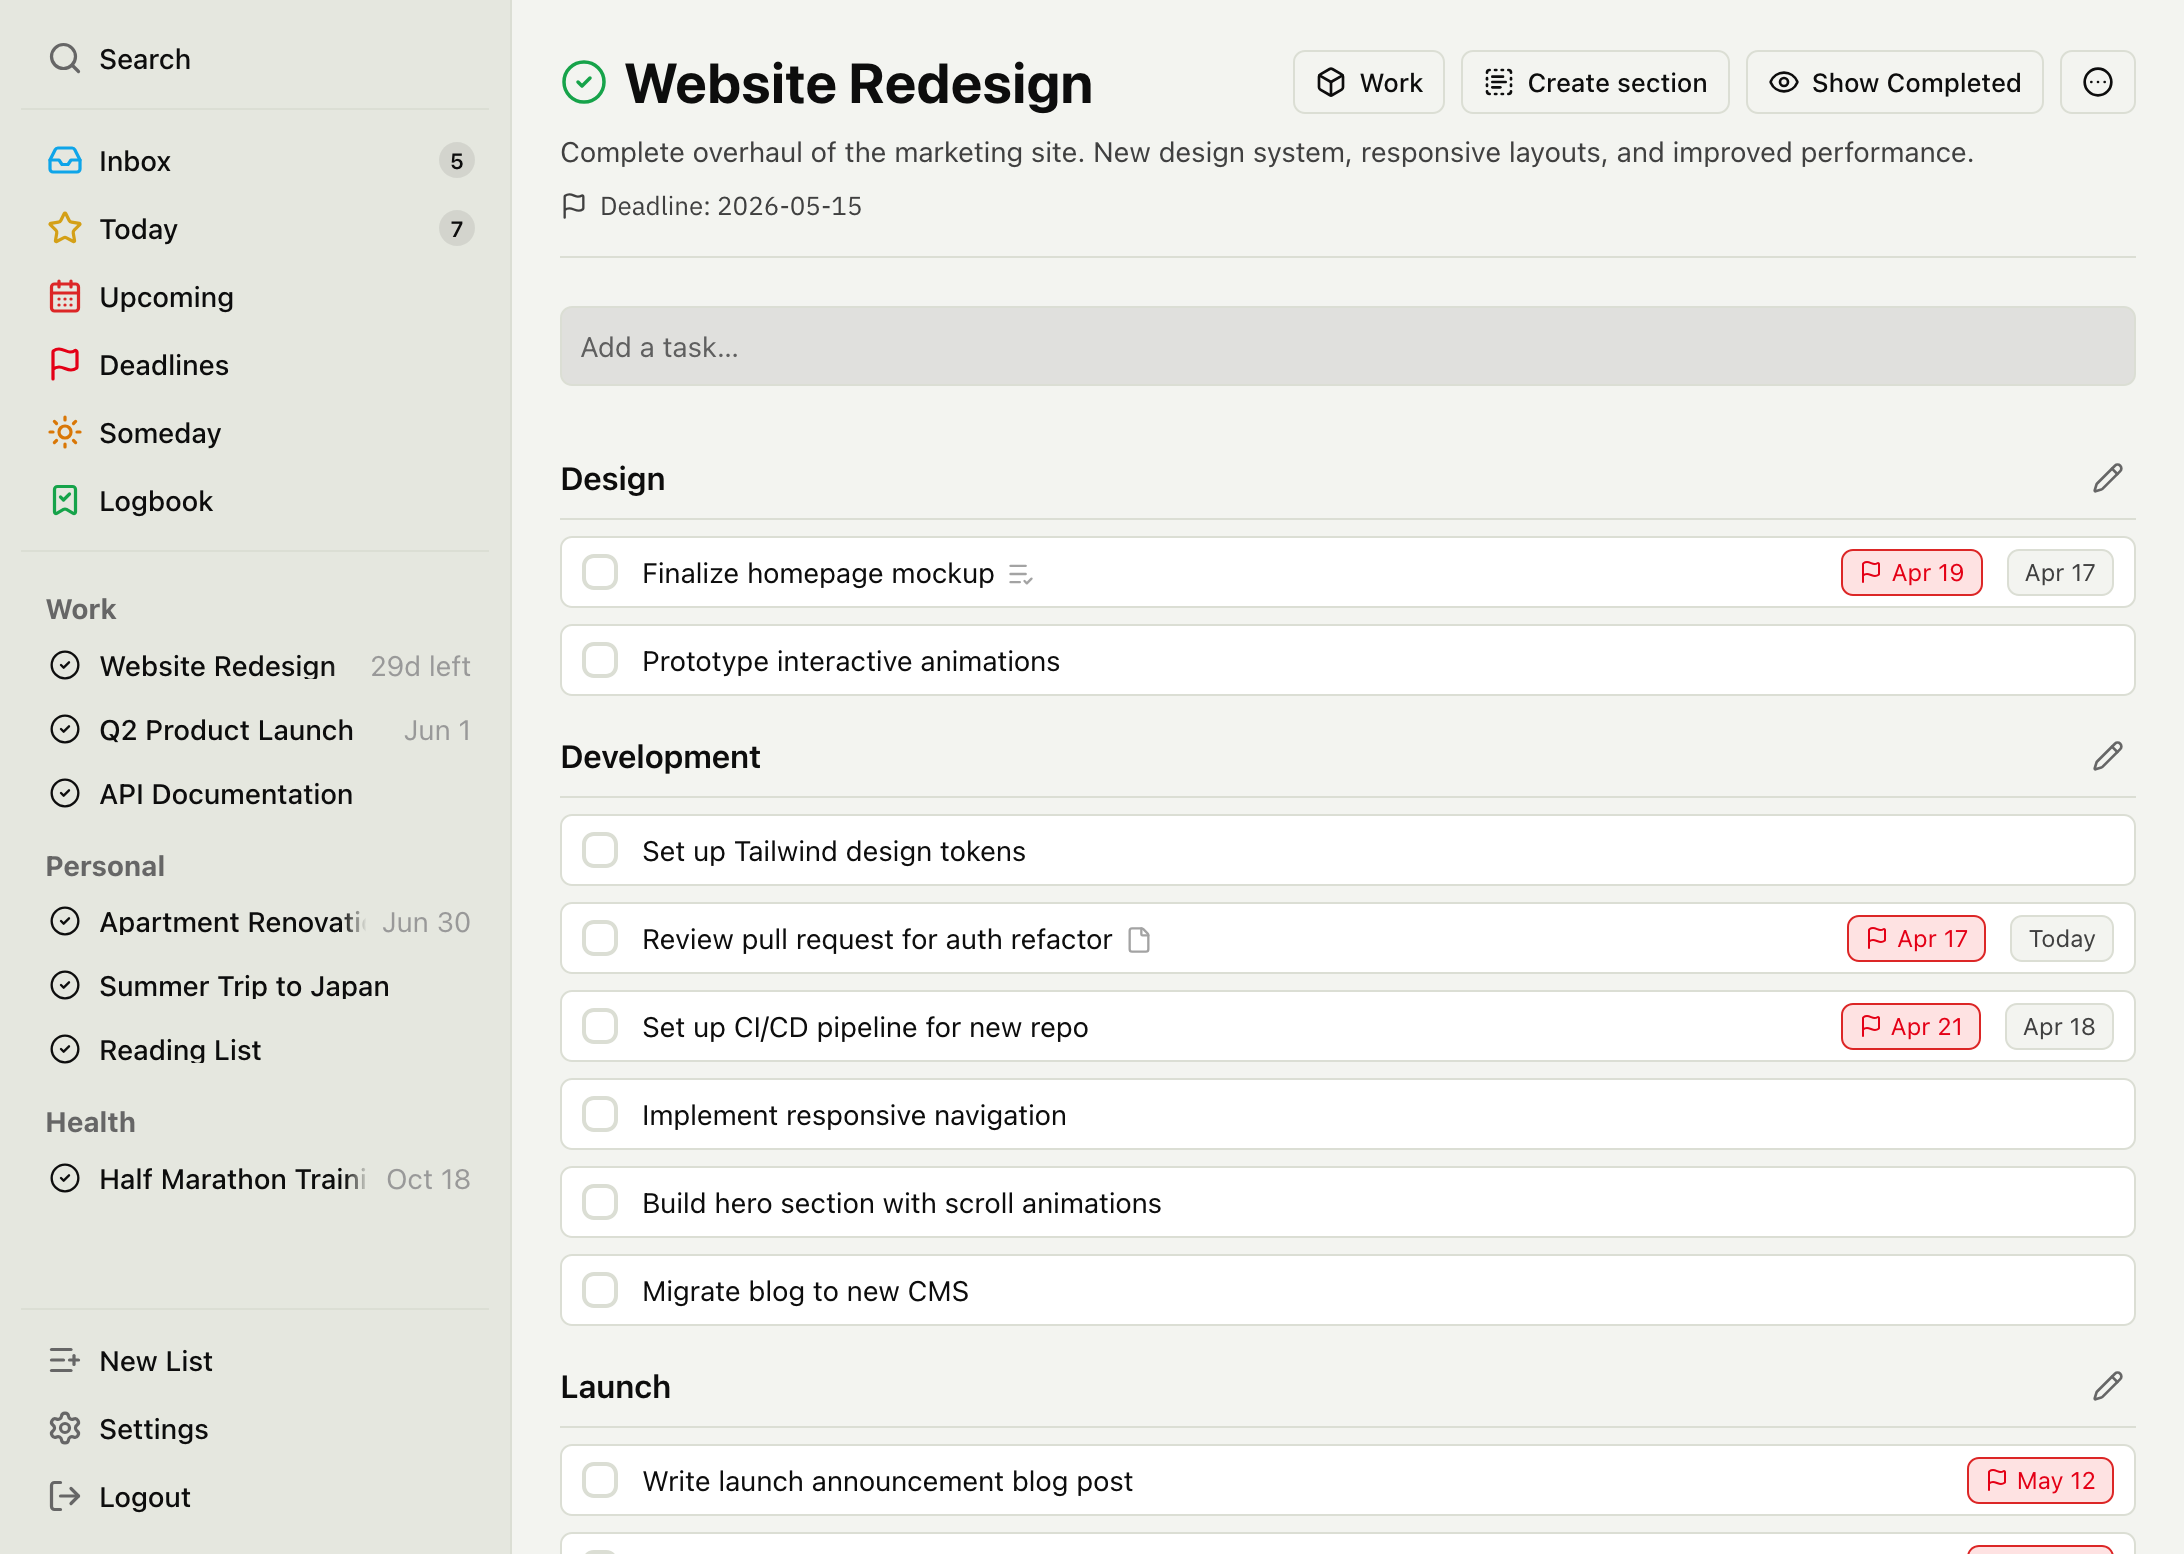
Task: Check off Finalize homepage mockup
Action: point(600,573)
